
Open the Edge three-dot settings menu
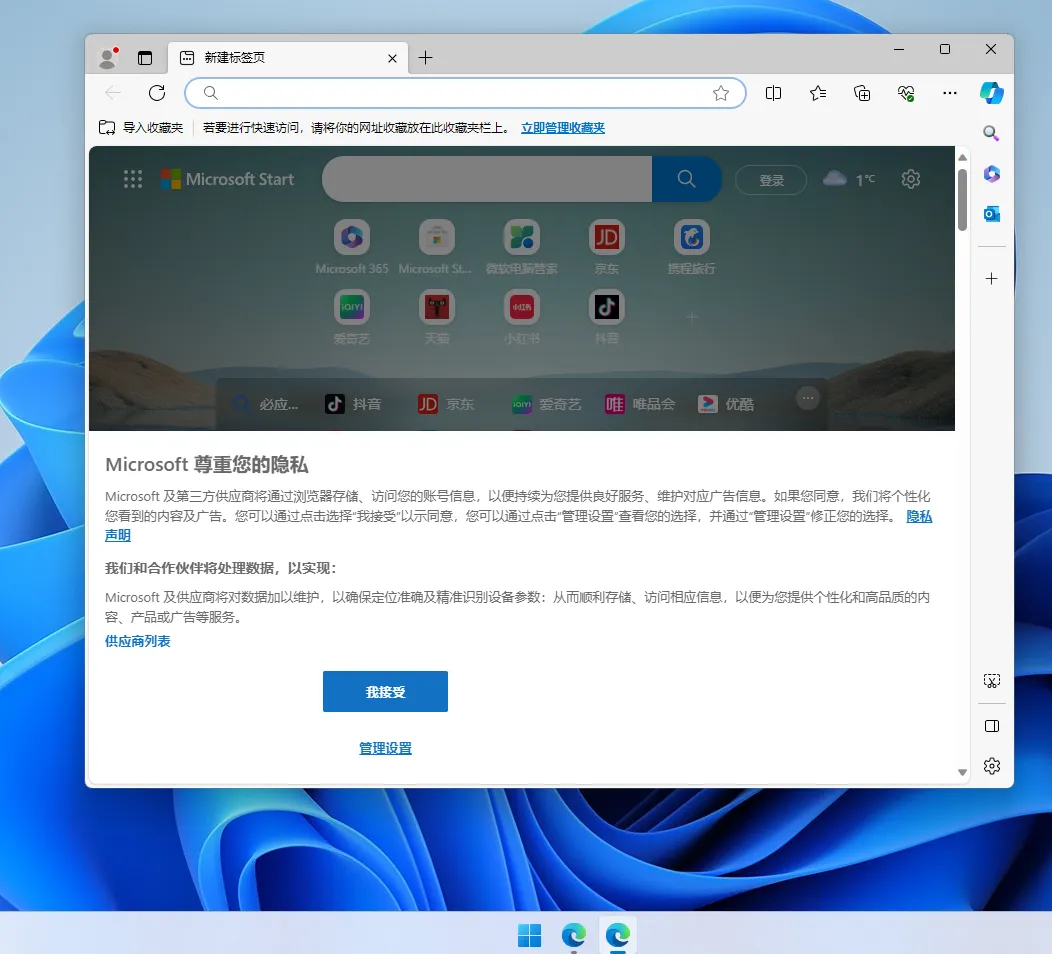coord(949,93)
